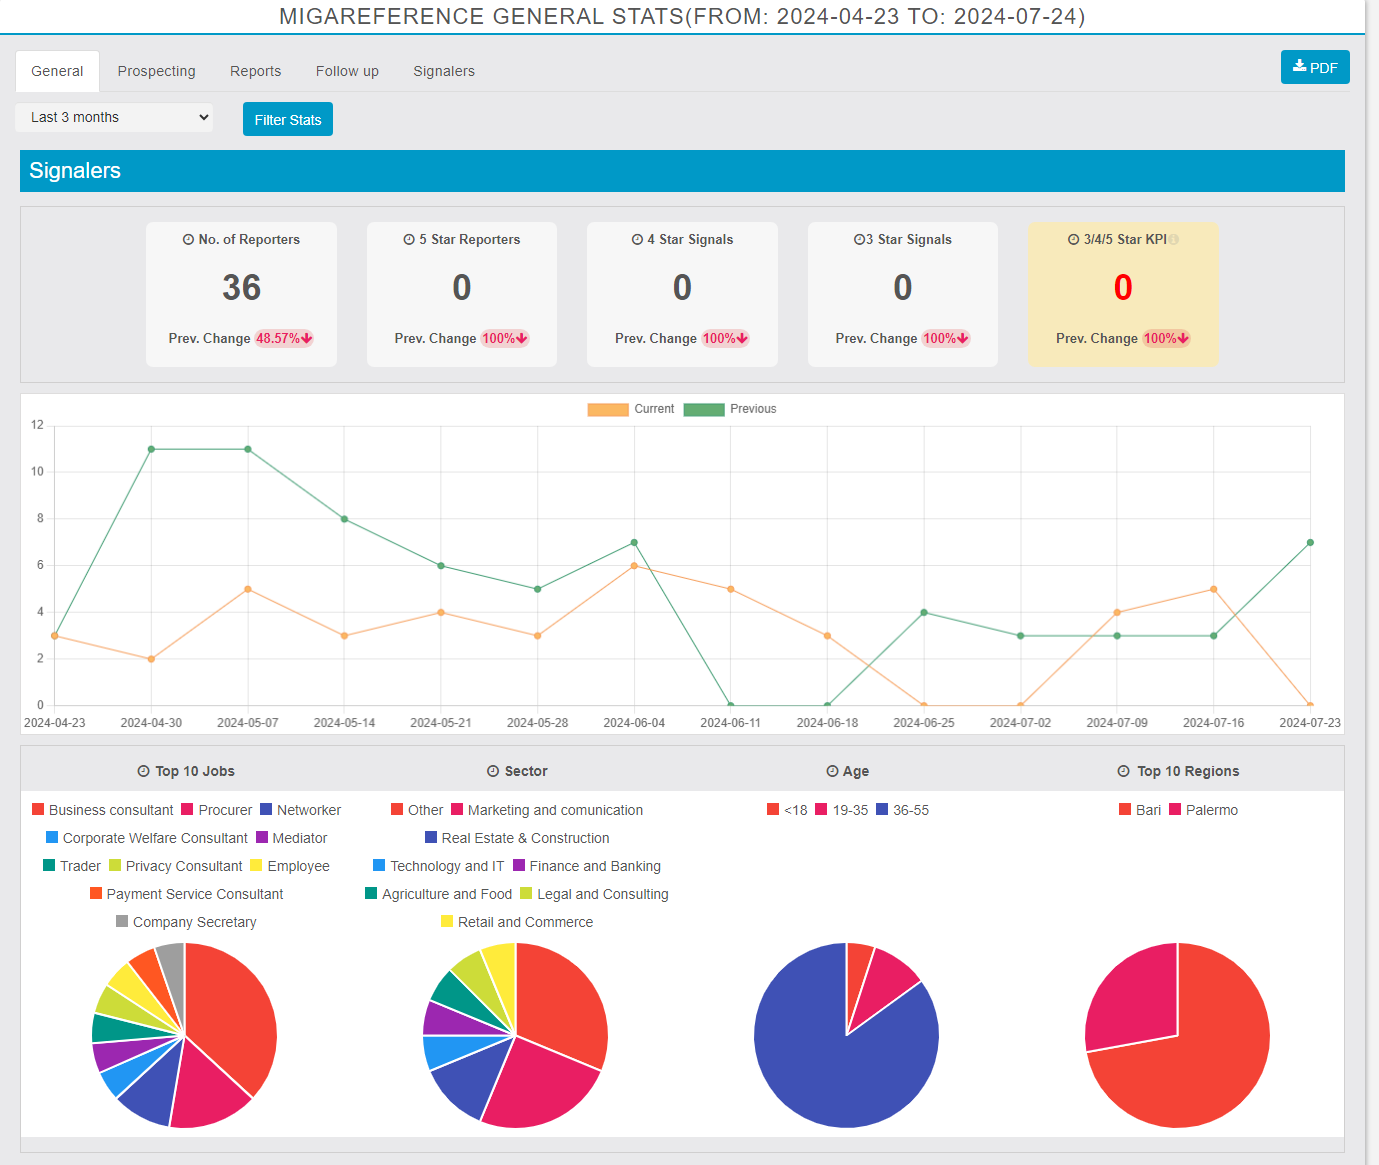This screenshot has height=1165, width=1379.
Task: Toggle Business consultant in jobs legend
Action: tap(102, 810)
